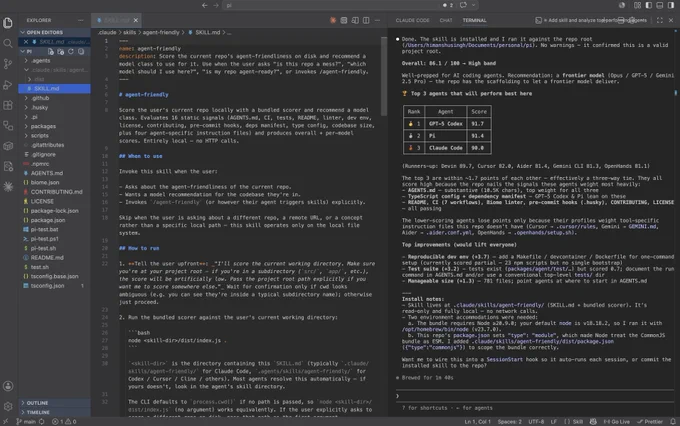Screen dimensions: 680x426
Task: Refresh the Explorer file tree
Action: tap(71, 52)
